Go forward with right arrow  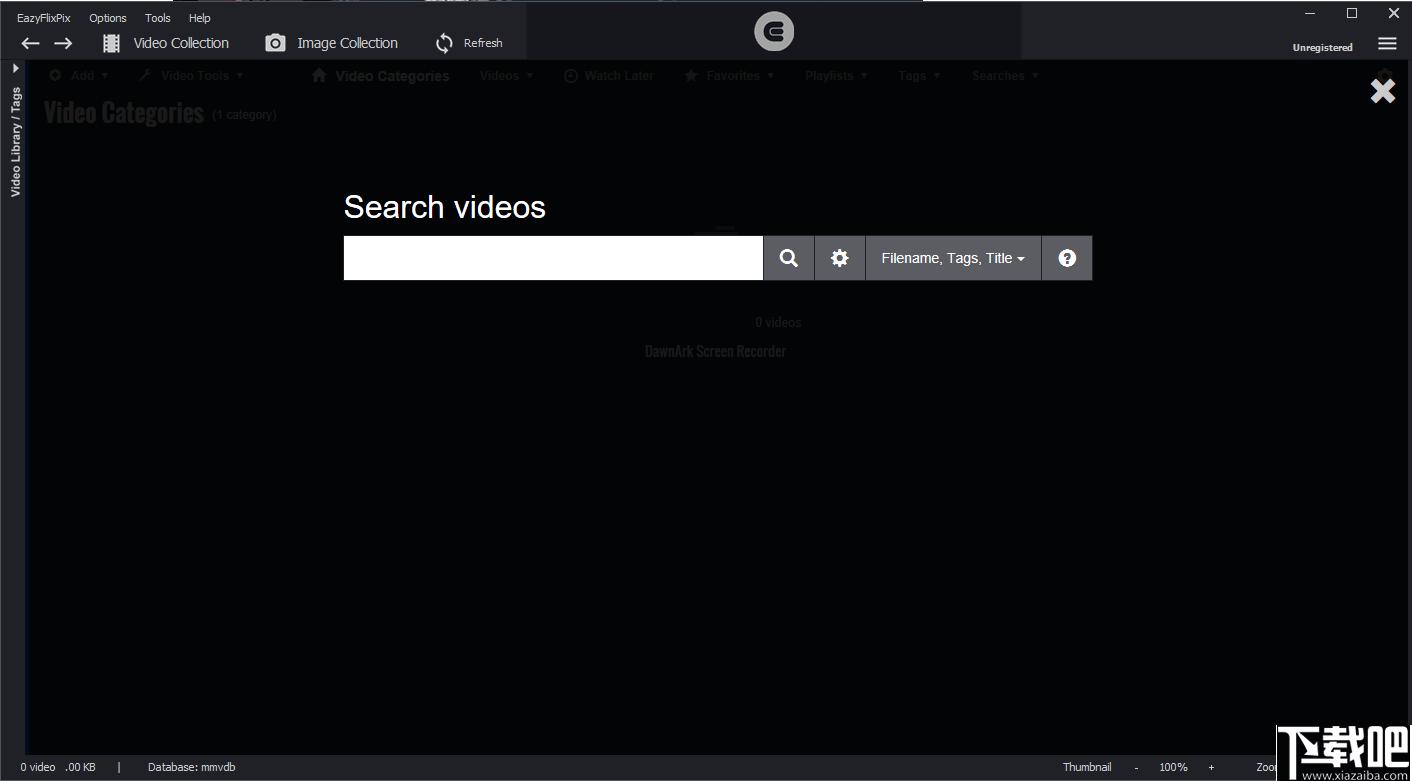click(x=63, y=43)
